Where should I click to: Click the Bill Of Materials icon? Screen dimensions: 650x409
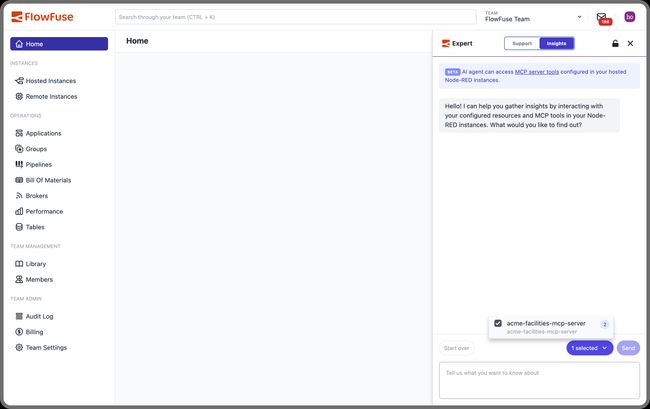tap(19, 180)
